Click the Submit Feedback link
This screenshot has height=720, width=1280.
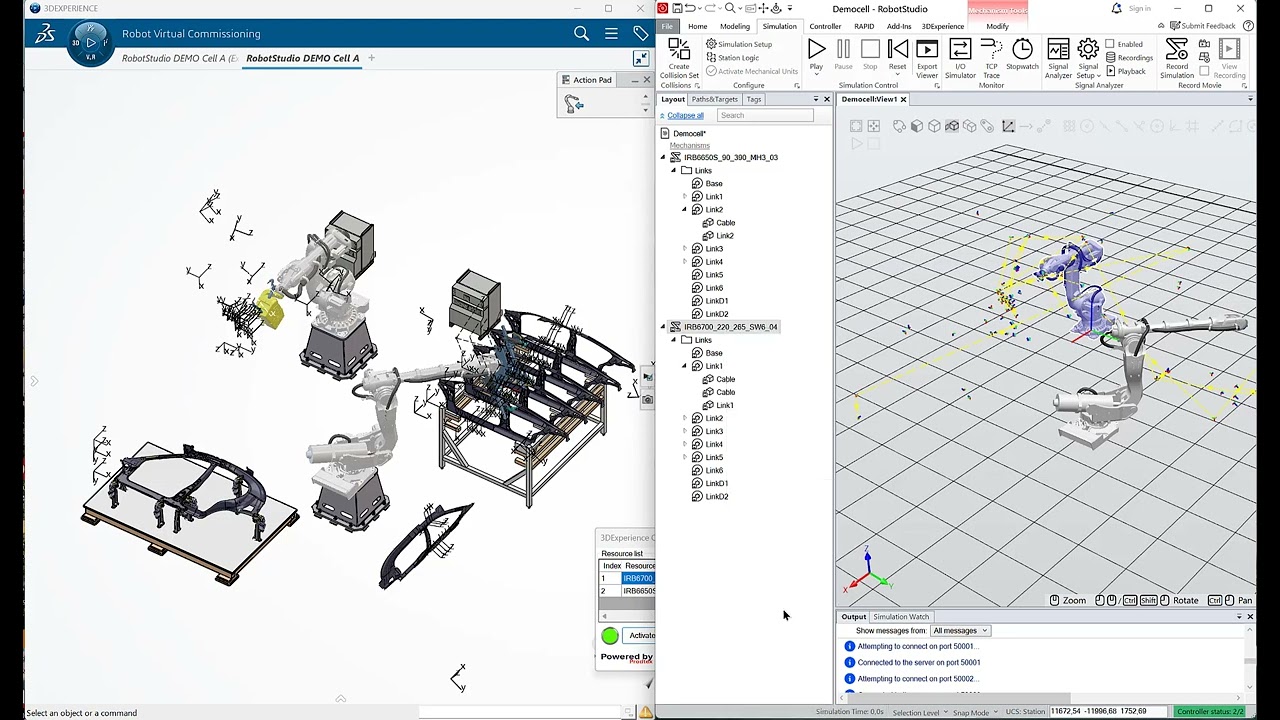click(1202, 26)
